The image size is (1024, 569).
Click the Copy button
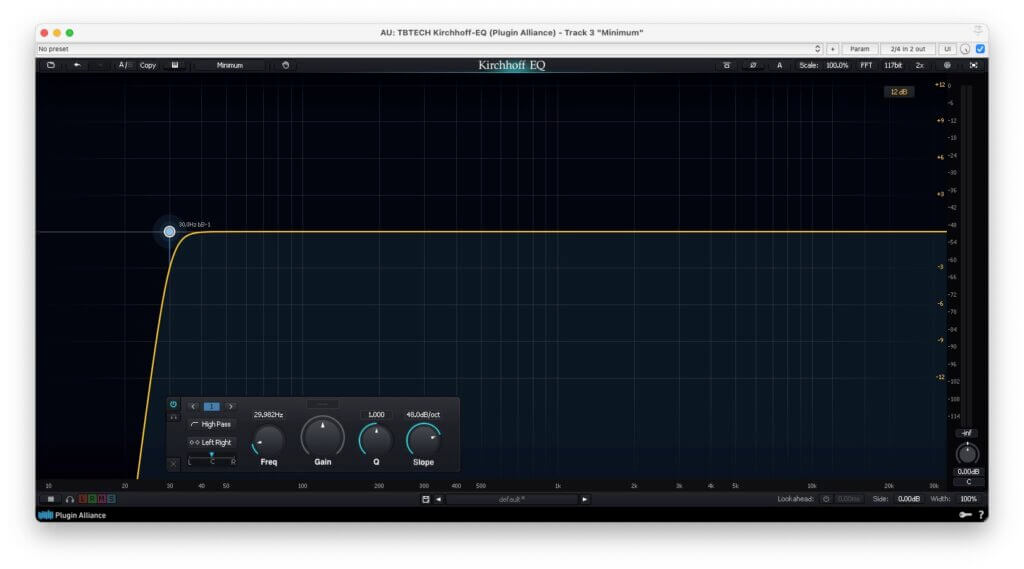(148, 65)
